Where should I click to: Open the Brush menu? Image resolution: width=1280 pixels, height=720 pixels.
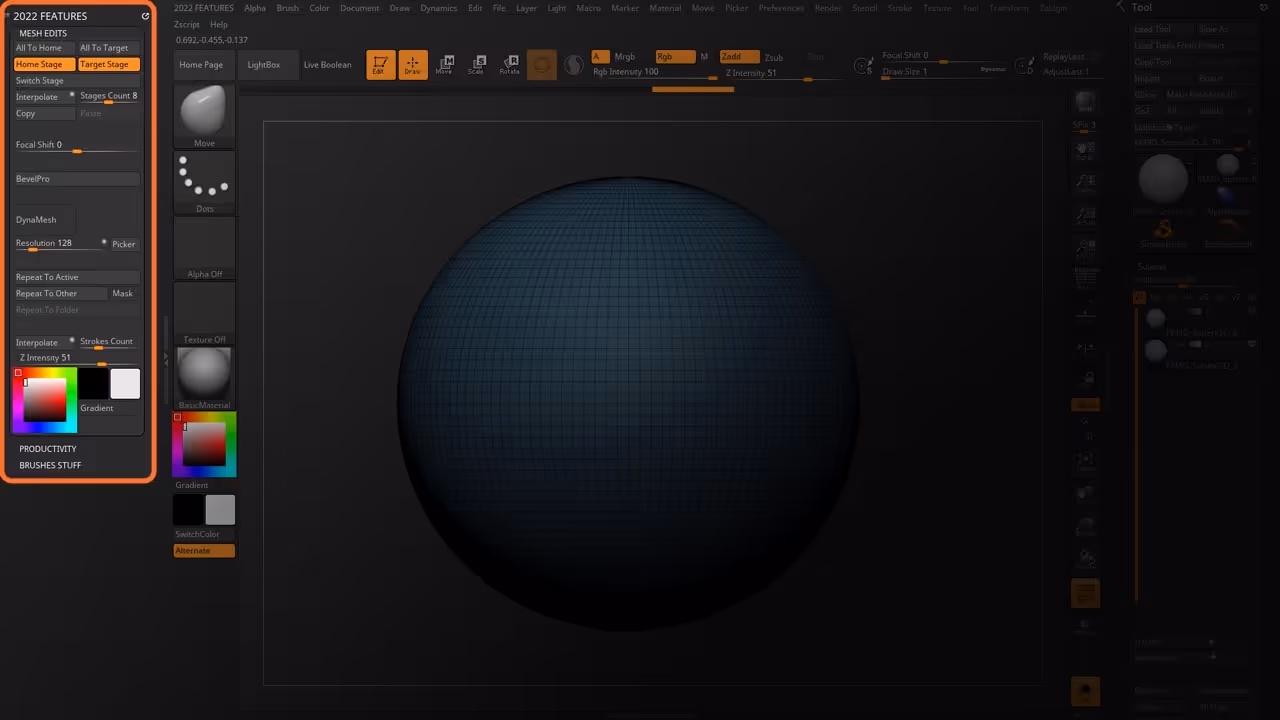coord(287,8)
